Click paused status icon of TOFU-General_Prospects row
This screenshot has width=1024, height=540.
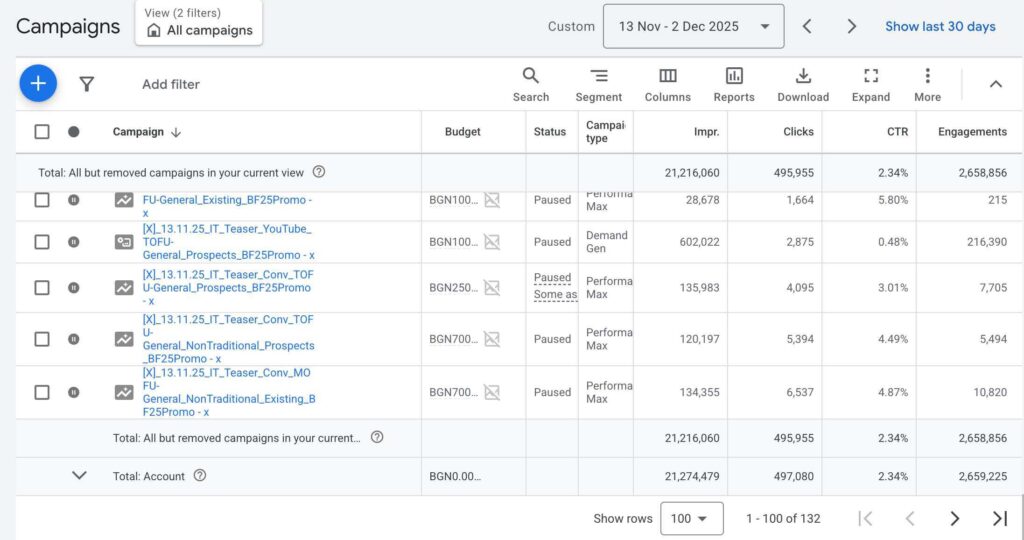click(74, 287)
